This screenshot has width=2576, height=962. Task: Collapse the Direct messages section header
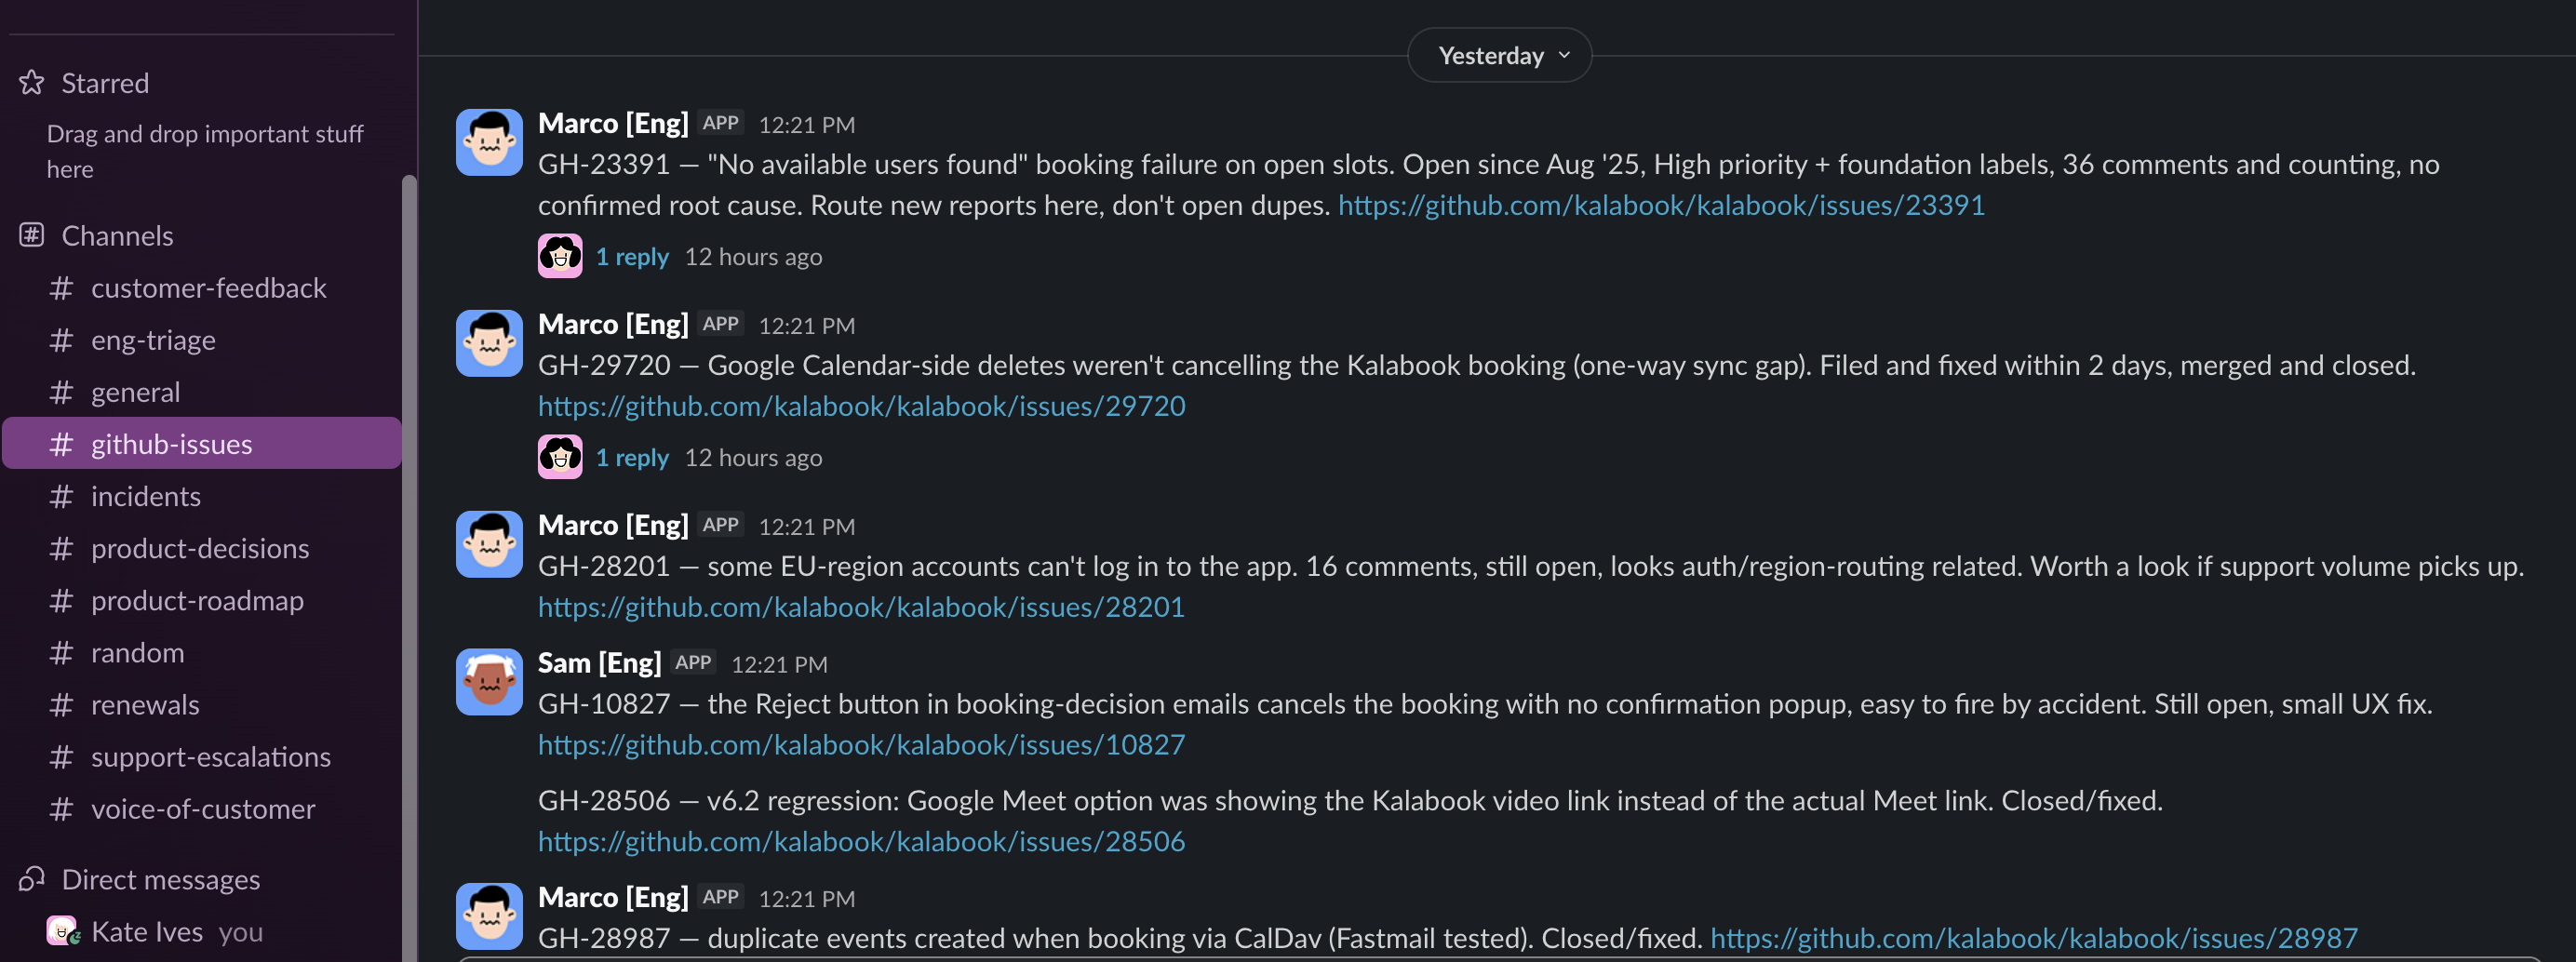(160, 879)
